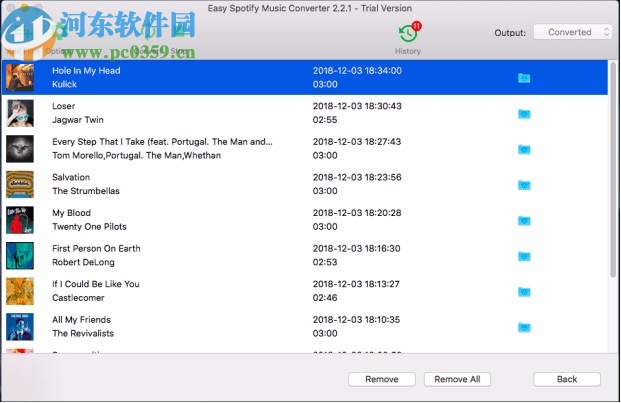Image resolution: width=621 pixels, height=403 pixels.
Task: Select Salvation album cover thumbnail
Action: 20,184
